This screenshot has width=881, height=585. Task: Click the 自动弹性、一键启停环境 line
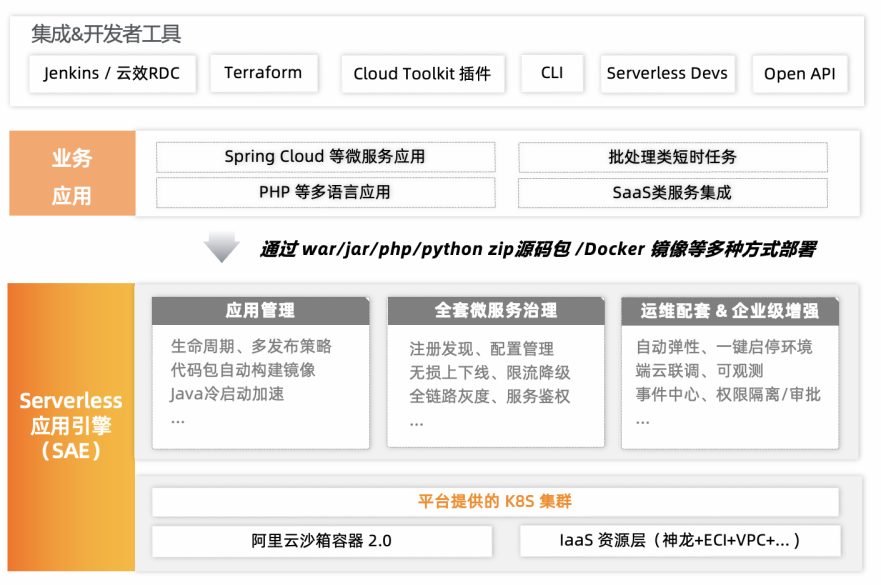click(x=724, y=347)
